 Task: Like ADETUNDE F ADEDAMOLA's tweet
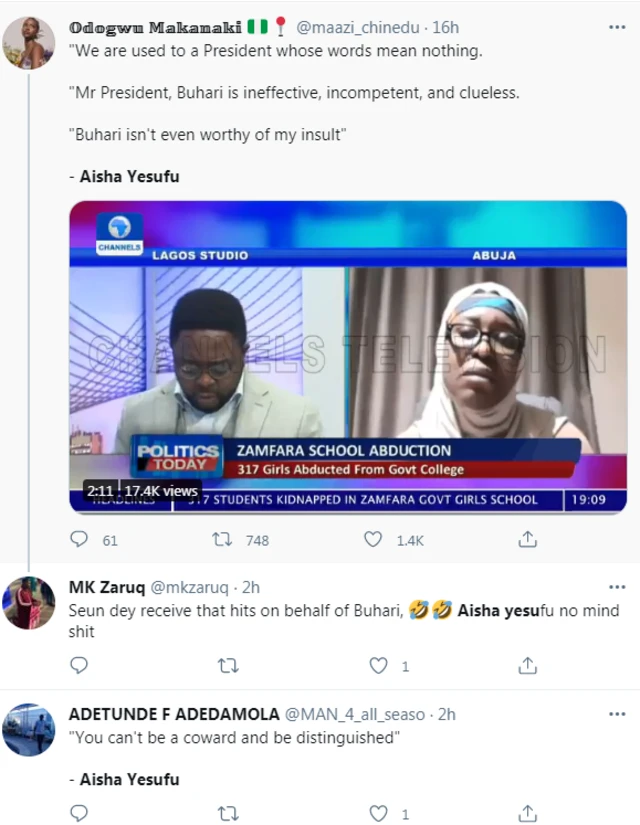[378, 814]
